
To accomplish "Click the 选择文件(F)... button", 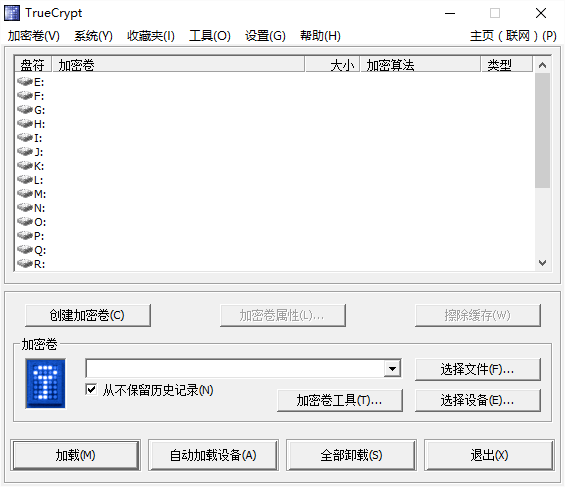I will pos(478,369).
